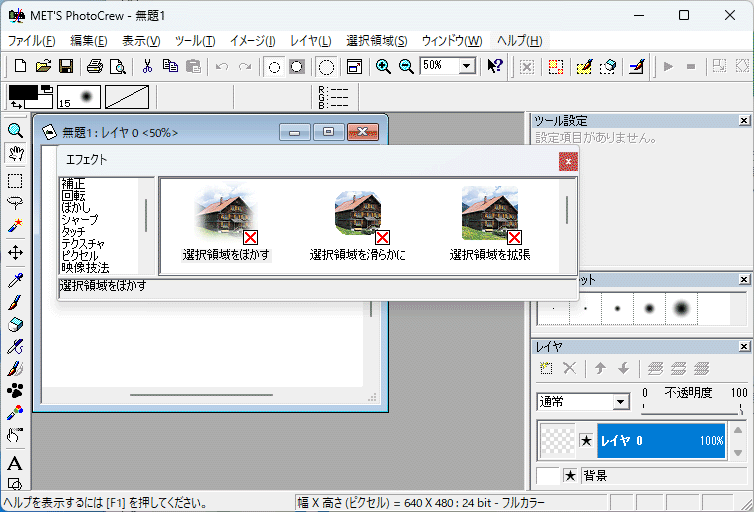The width and height of the screenshot is (754, 512).
Task: Select the Hand tool
Action: click(x=15, y=153)
